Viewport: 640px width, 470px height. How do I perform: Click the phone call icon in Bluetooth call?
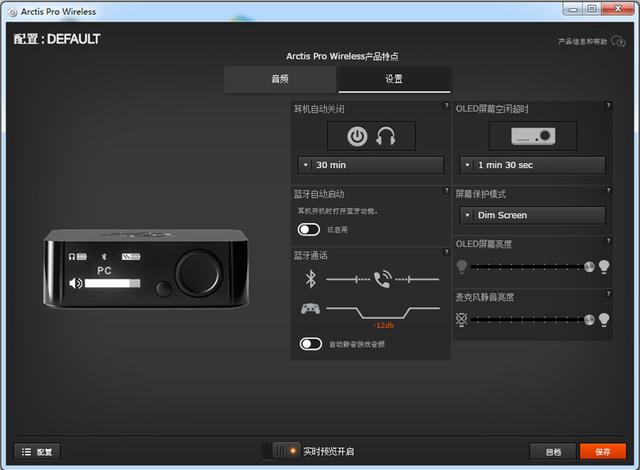382,279
